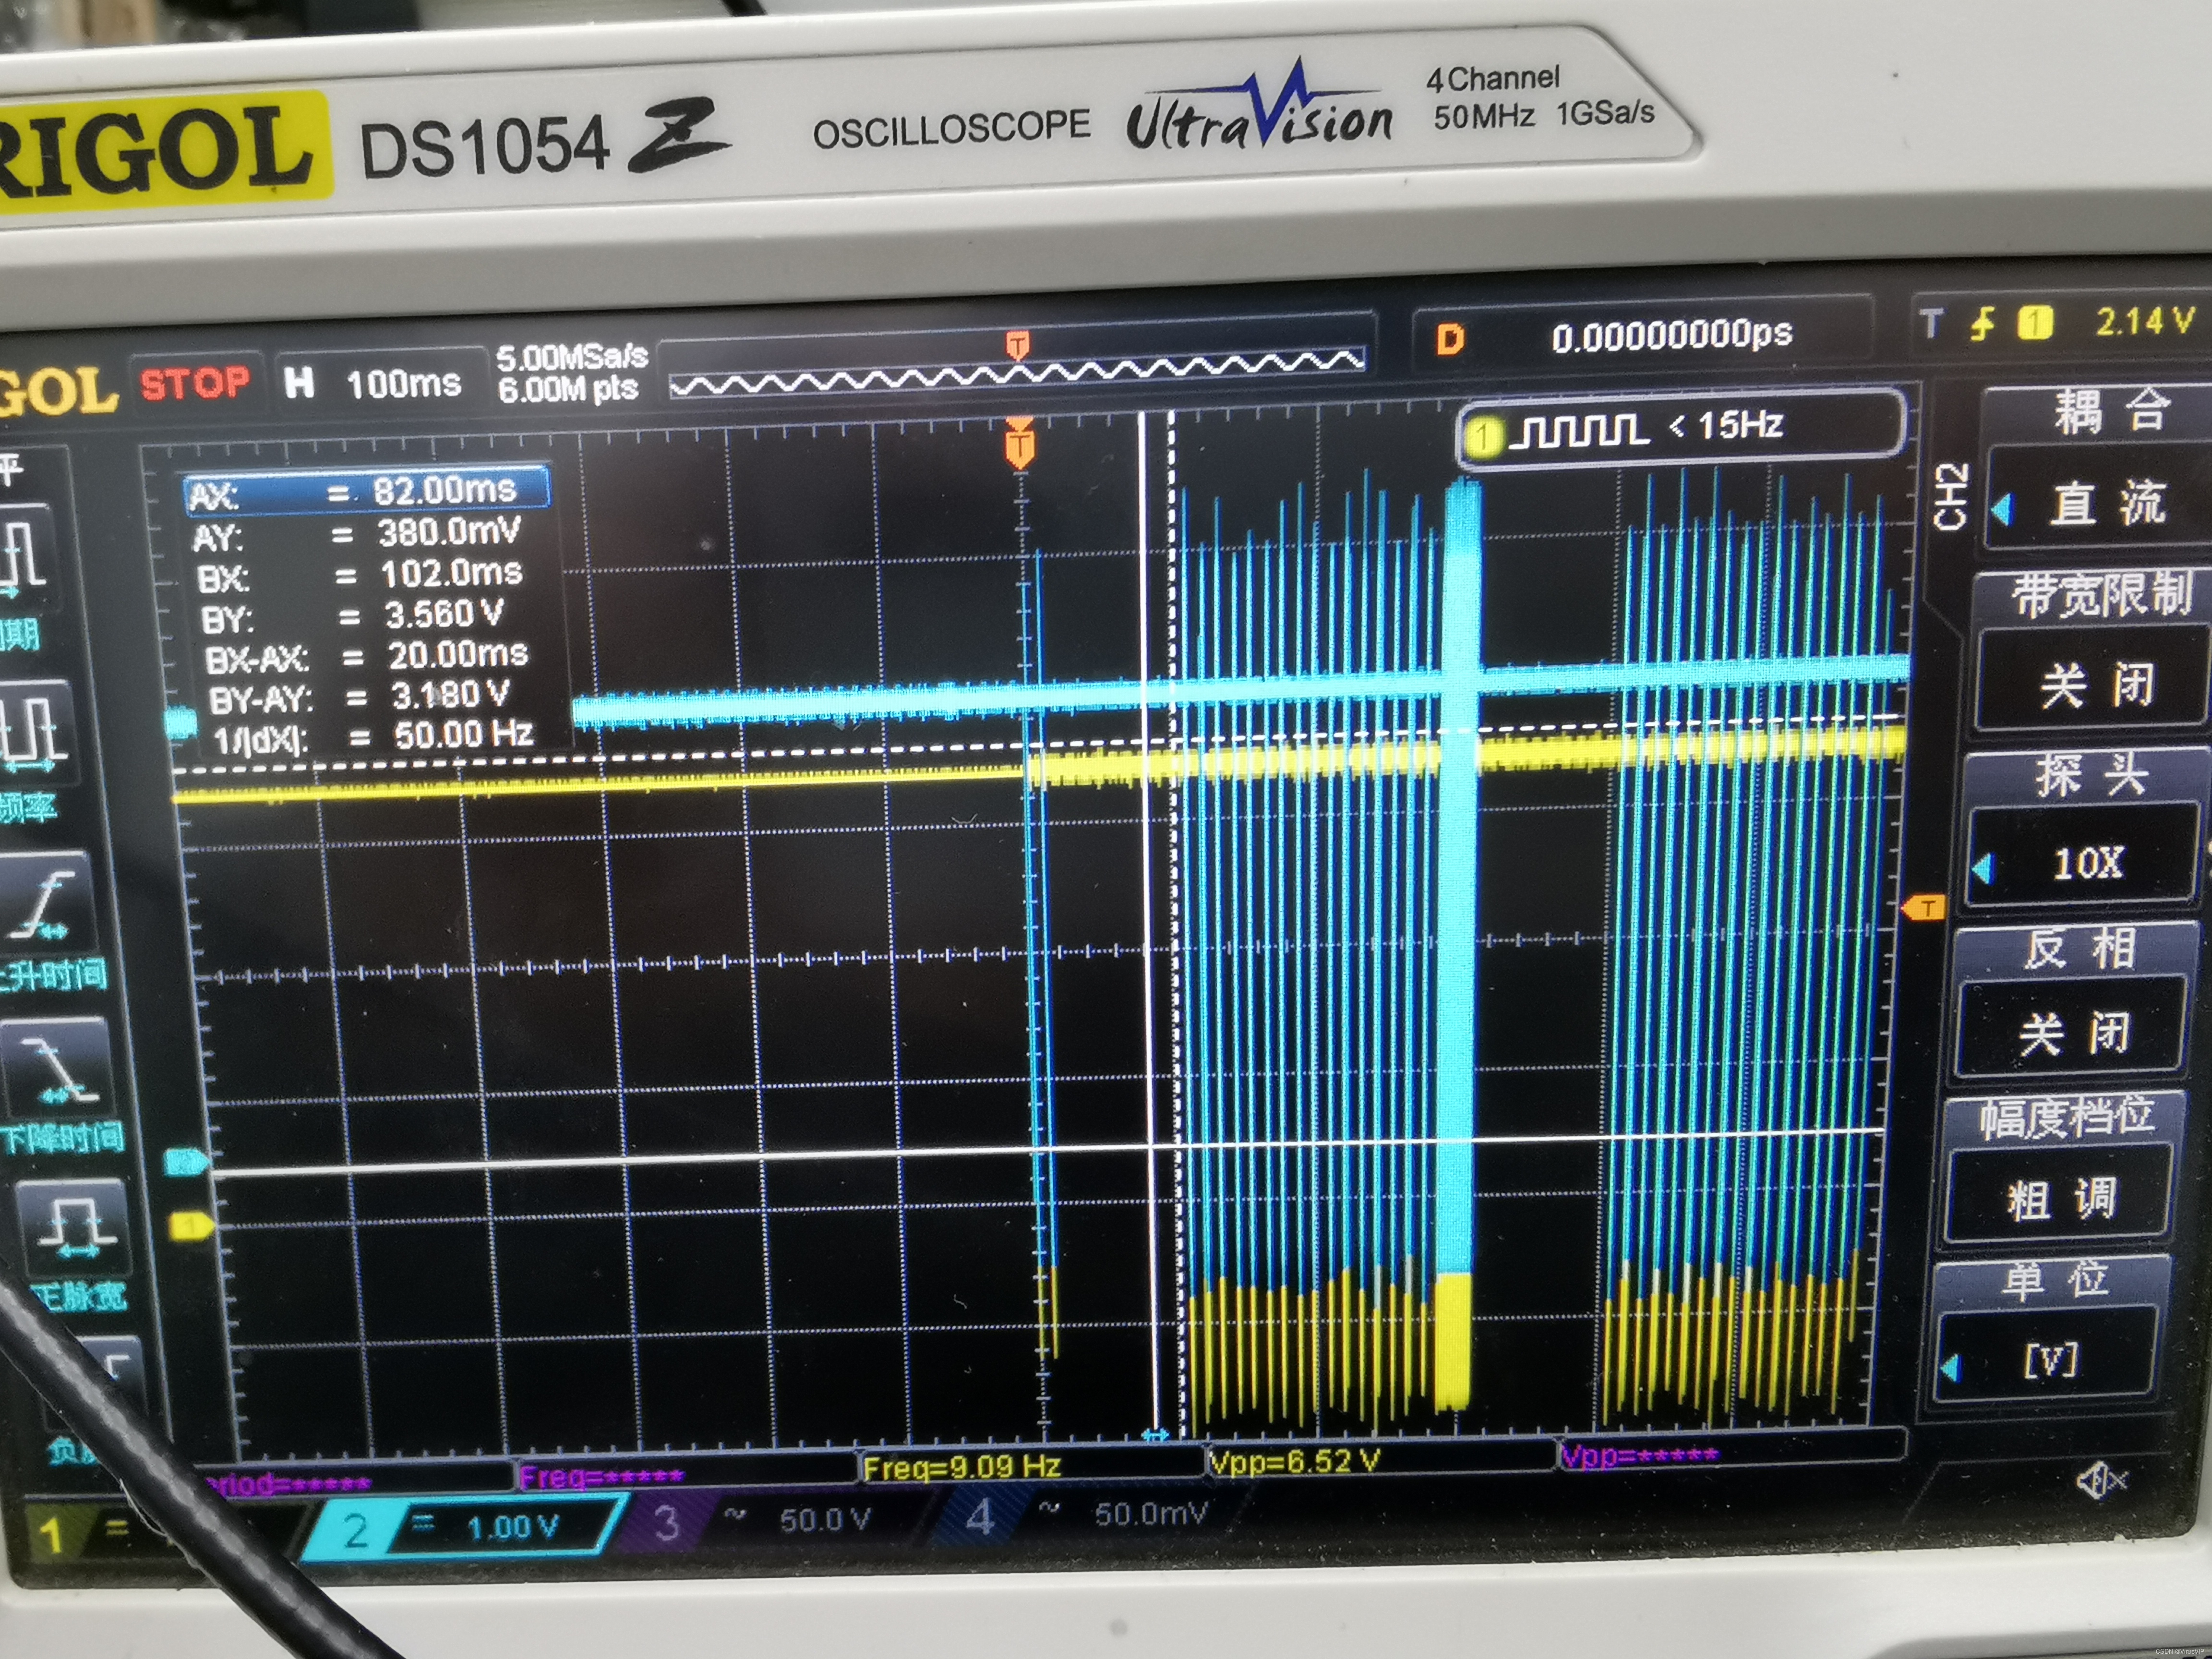Toggle bandwidth limit (带宽限制) 关闭 setting
Viewport: 2212px width, 1659px height.
2094,685
